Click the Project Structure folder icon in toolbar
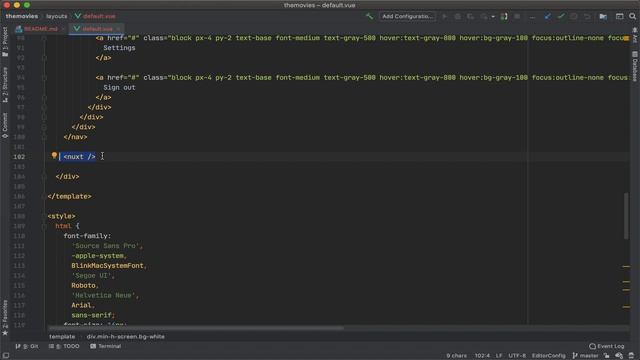 click(x=603, y=16)
